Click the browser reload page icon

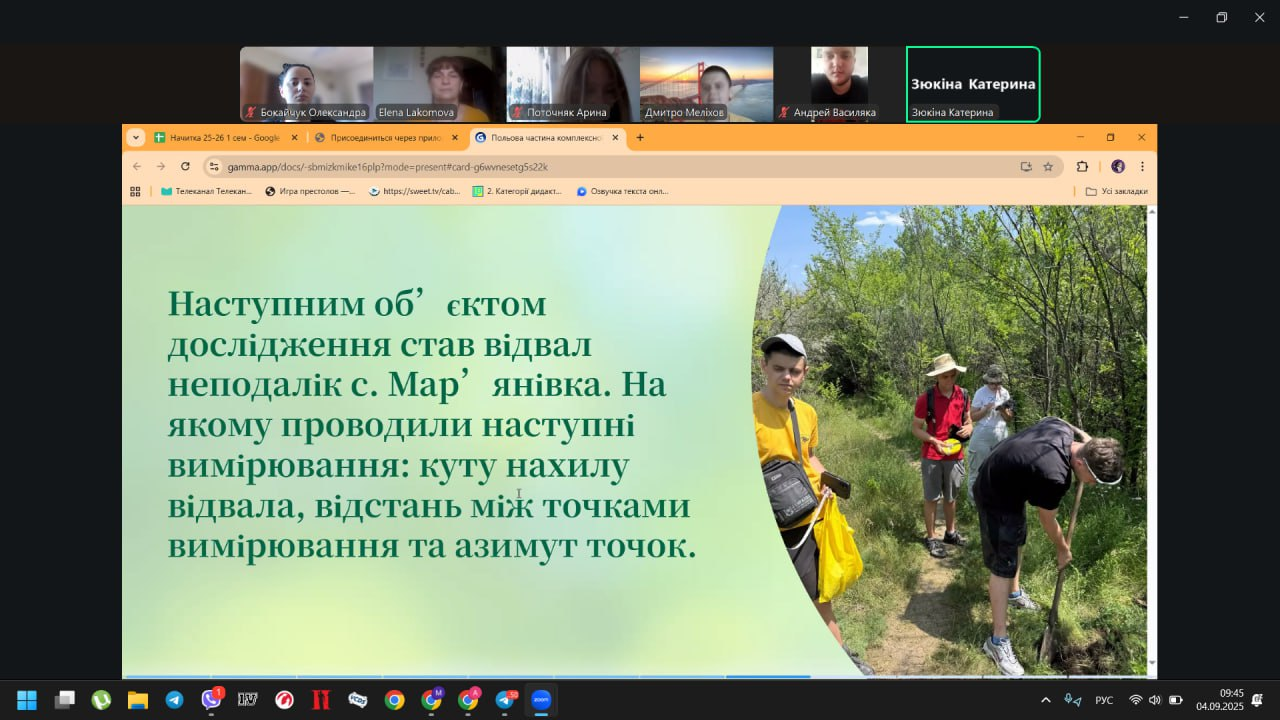point(185,166)
